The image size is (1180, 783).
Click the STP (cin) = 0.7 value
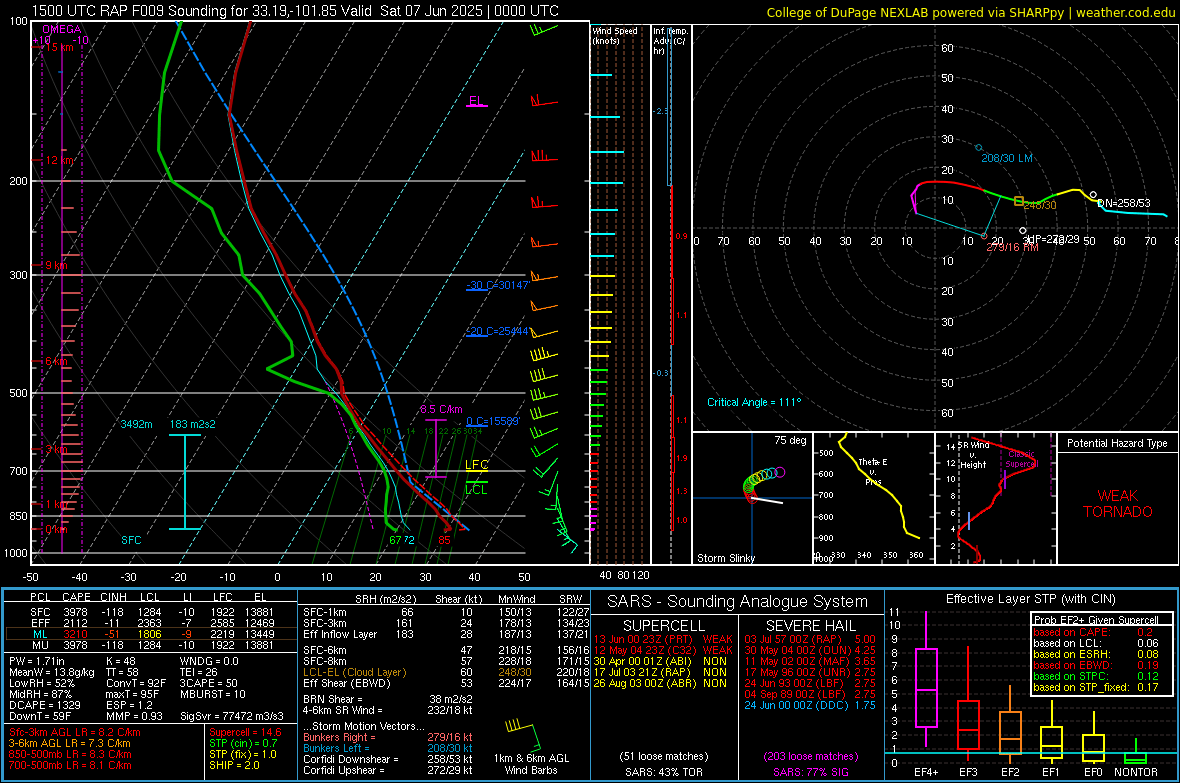click(x=243, y=743)
